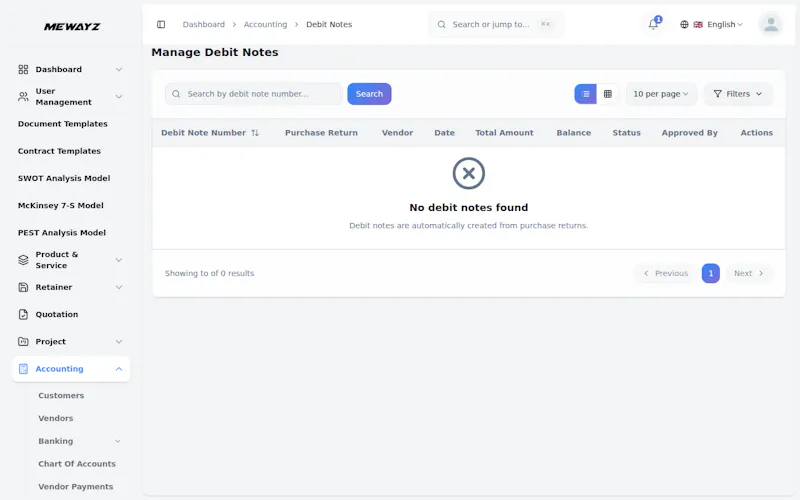800x500 pixels.
Task: Expand the Dashboard menu chevron
Action: tap(119, 69)
